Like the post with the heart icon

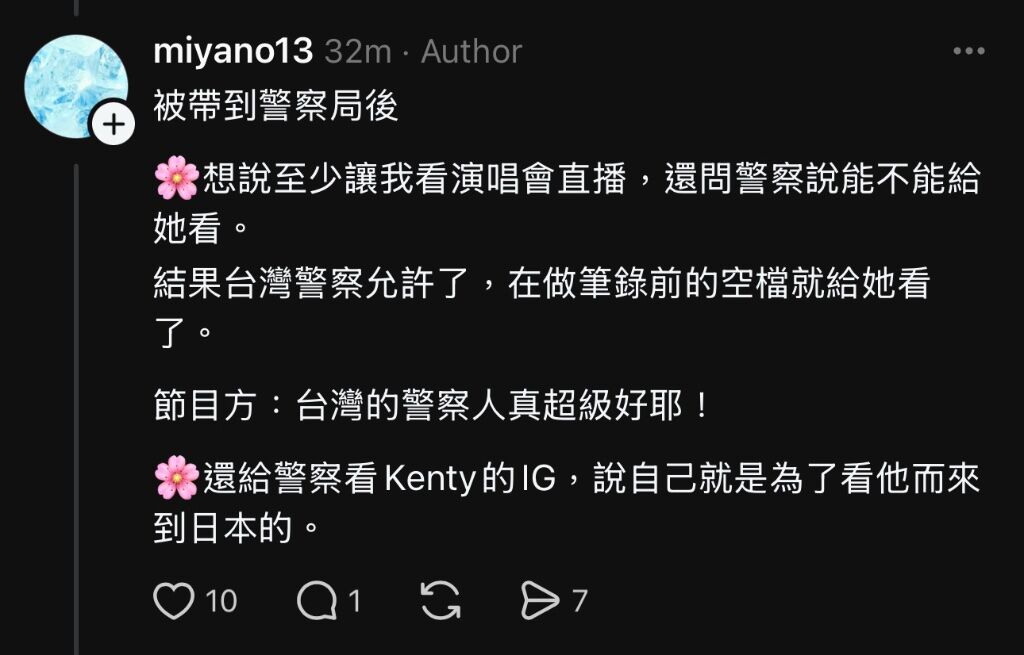(174, 601)
